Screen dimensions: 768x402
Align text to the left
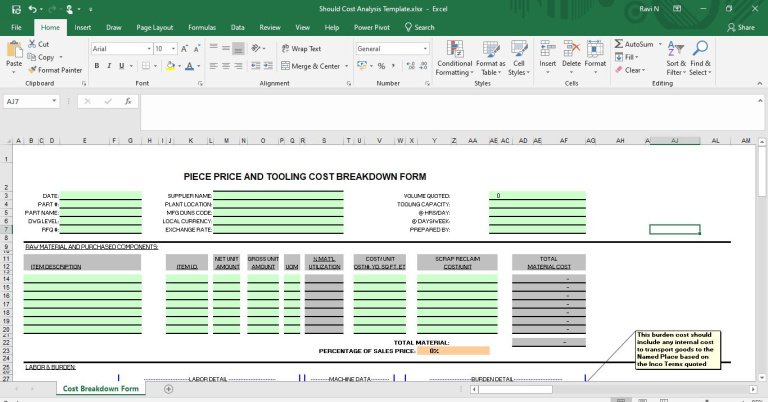tap(214, 66)
